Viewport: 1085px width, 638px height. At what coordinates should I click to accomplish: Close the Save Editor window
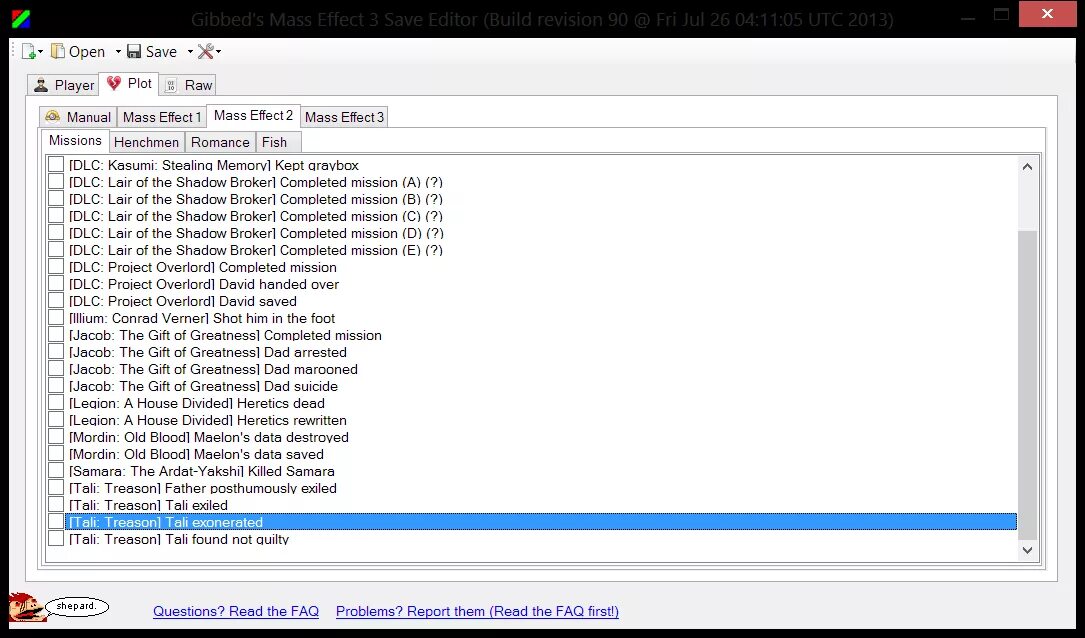point(1047,14)
